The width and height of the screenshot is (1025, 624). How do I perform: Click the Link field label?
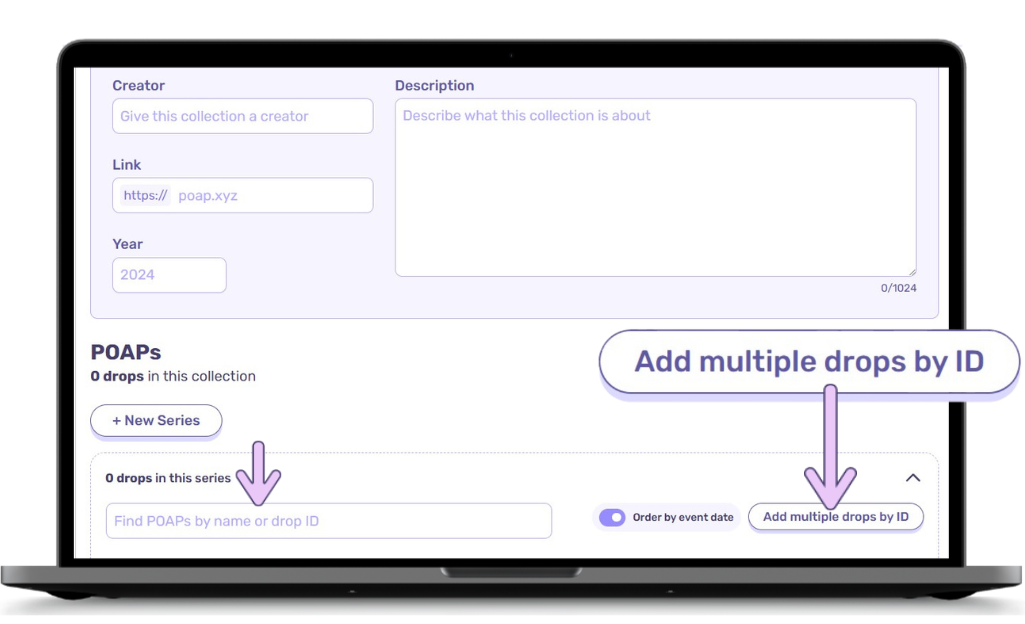[127, 165]
